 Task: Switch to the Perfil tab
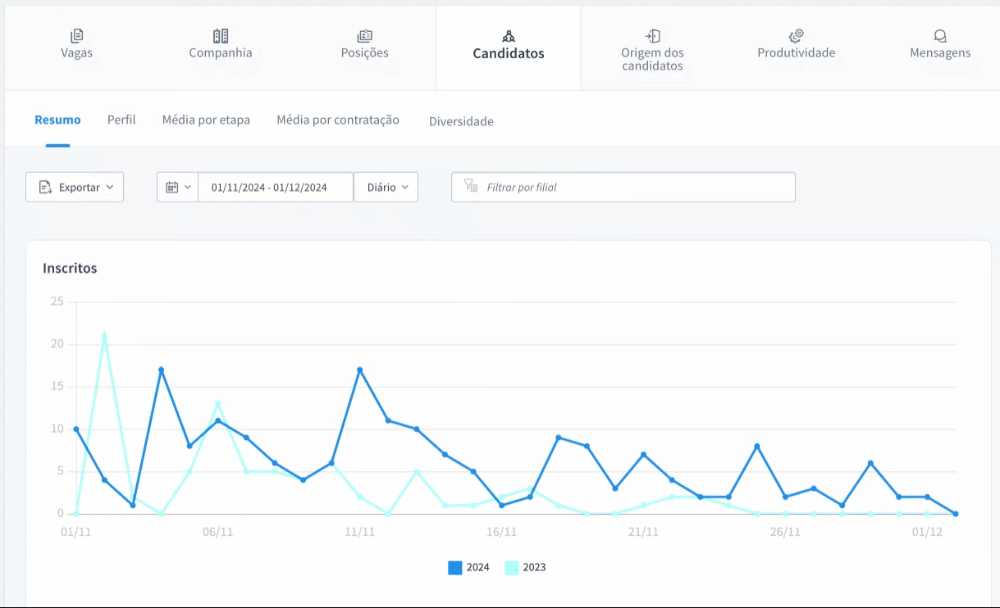121,120
